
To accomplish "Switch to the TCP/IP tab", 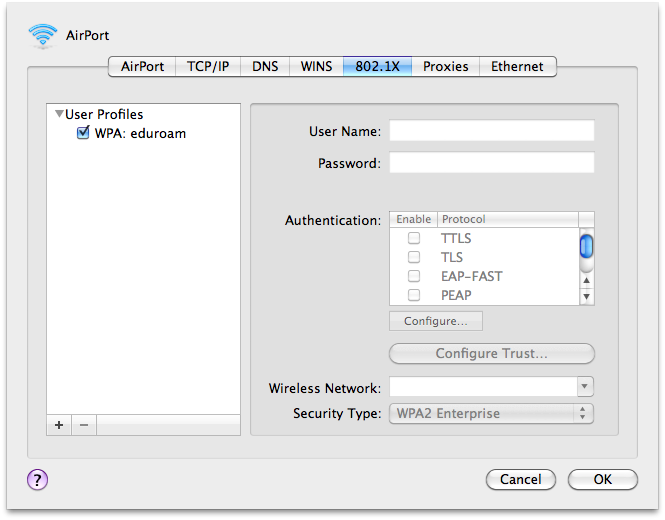I will (208, 67).
